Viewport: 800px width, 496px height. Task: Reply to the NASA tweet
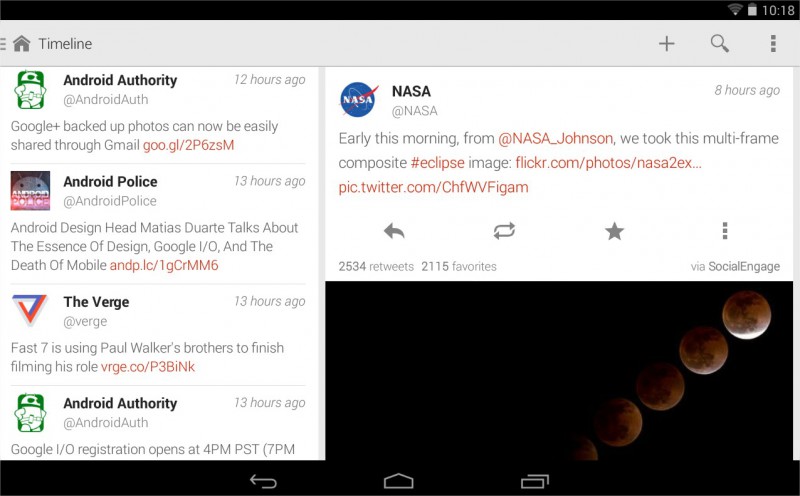click(x=394, y=232)
